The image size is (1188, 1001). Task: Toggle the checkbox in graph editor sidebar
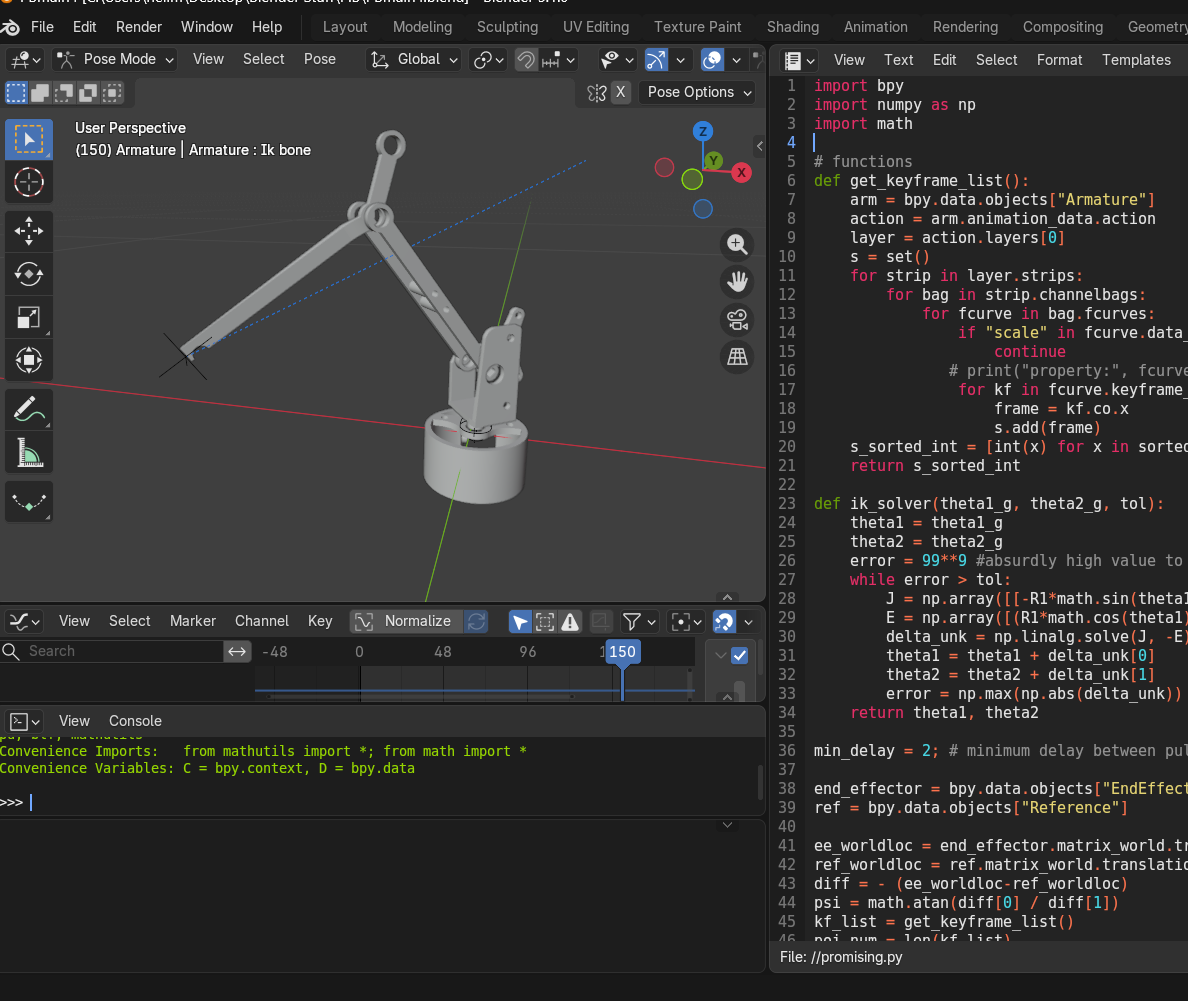pyautogui.click(x=740, y=656)
